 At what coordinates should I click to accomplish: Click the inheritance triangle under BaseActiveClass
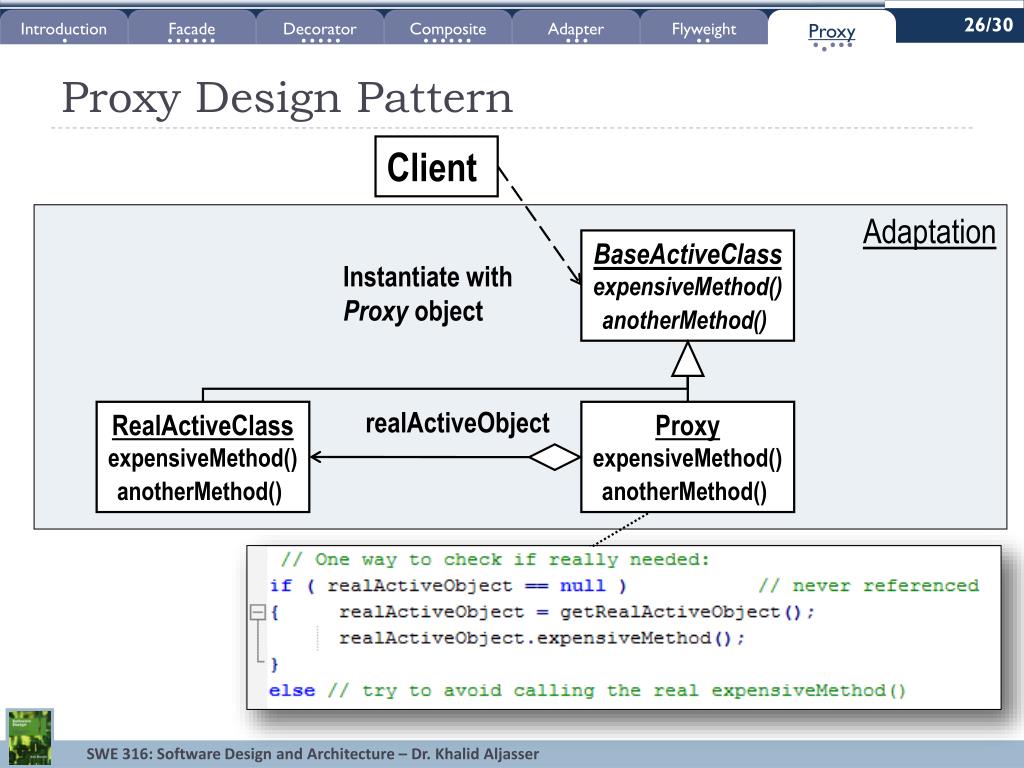(x=688, y=359)
